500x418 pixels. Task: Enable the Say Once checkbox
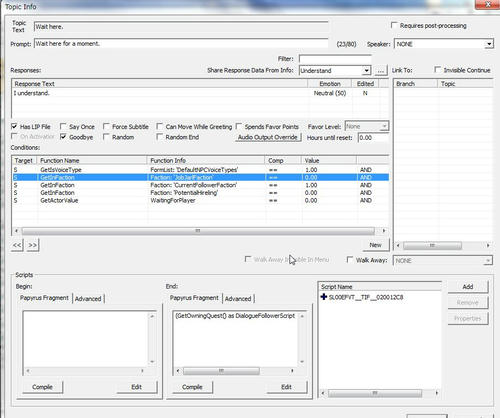(63, 126)
